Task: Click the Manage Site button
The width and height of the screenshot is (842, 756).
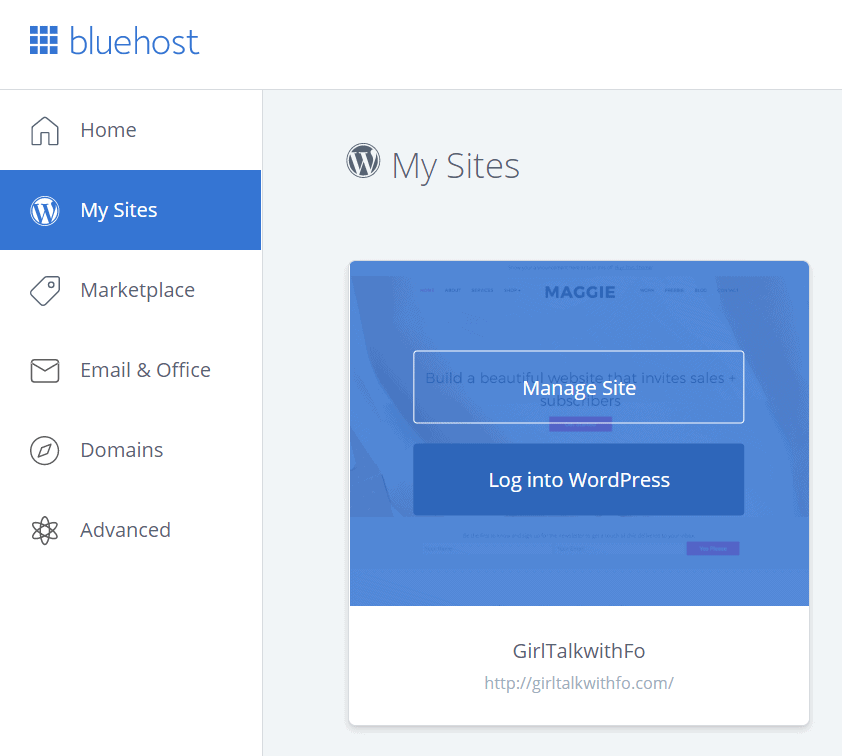Action: pyautogui.click(x=578, y=387)
